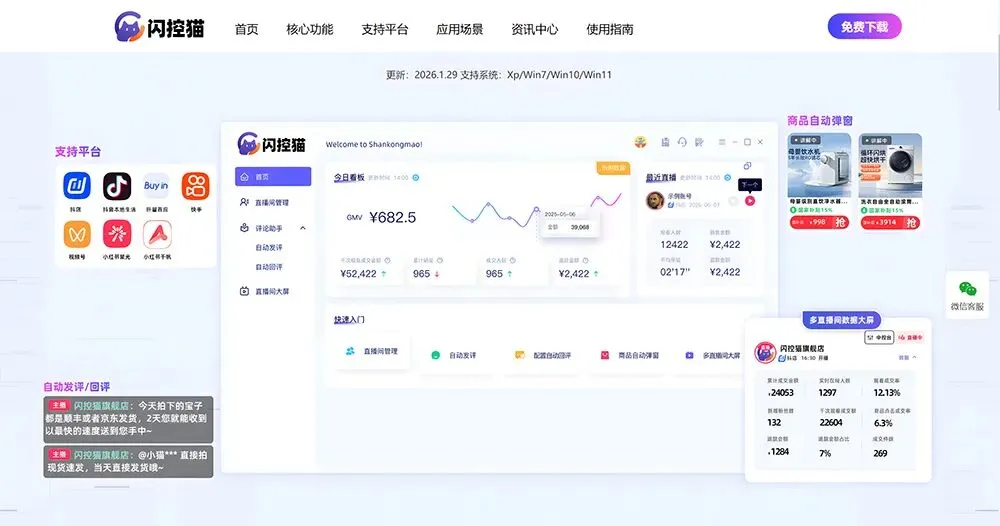Click the checklist icon in app title bar
The image size is (1000, 526).
pos(699,142)
